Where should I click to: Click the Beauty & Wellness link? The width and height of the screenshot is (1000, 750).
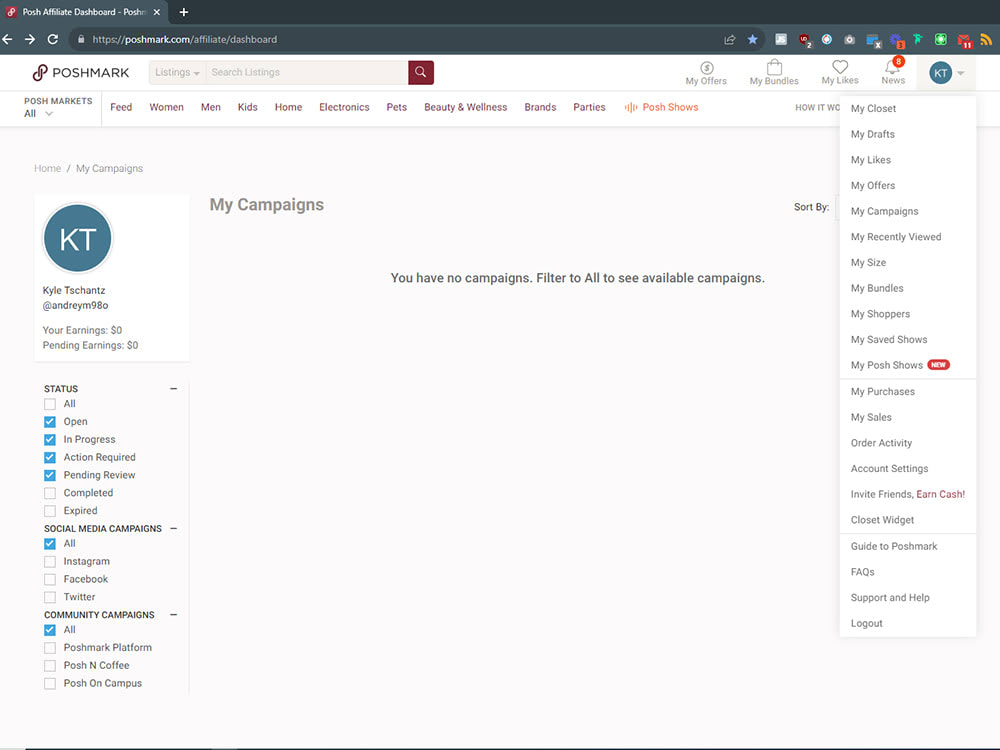[466, 107]
